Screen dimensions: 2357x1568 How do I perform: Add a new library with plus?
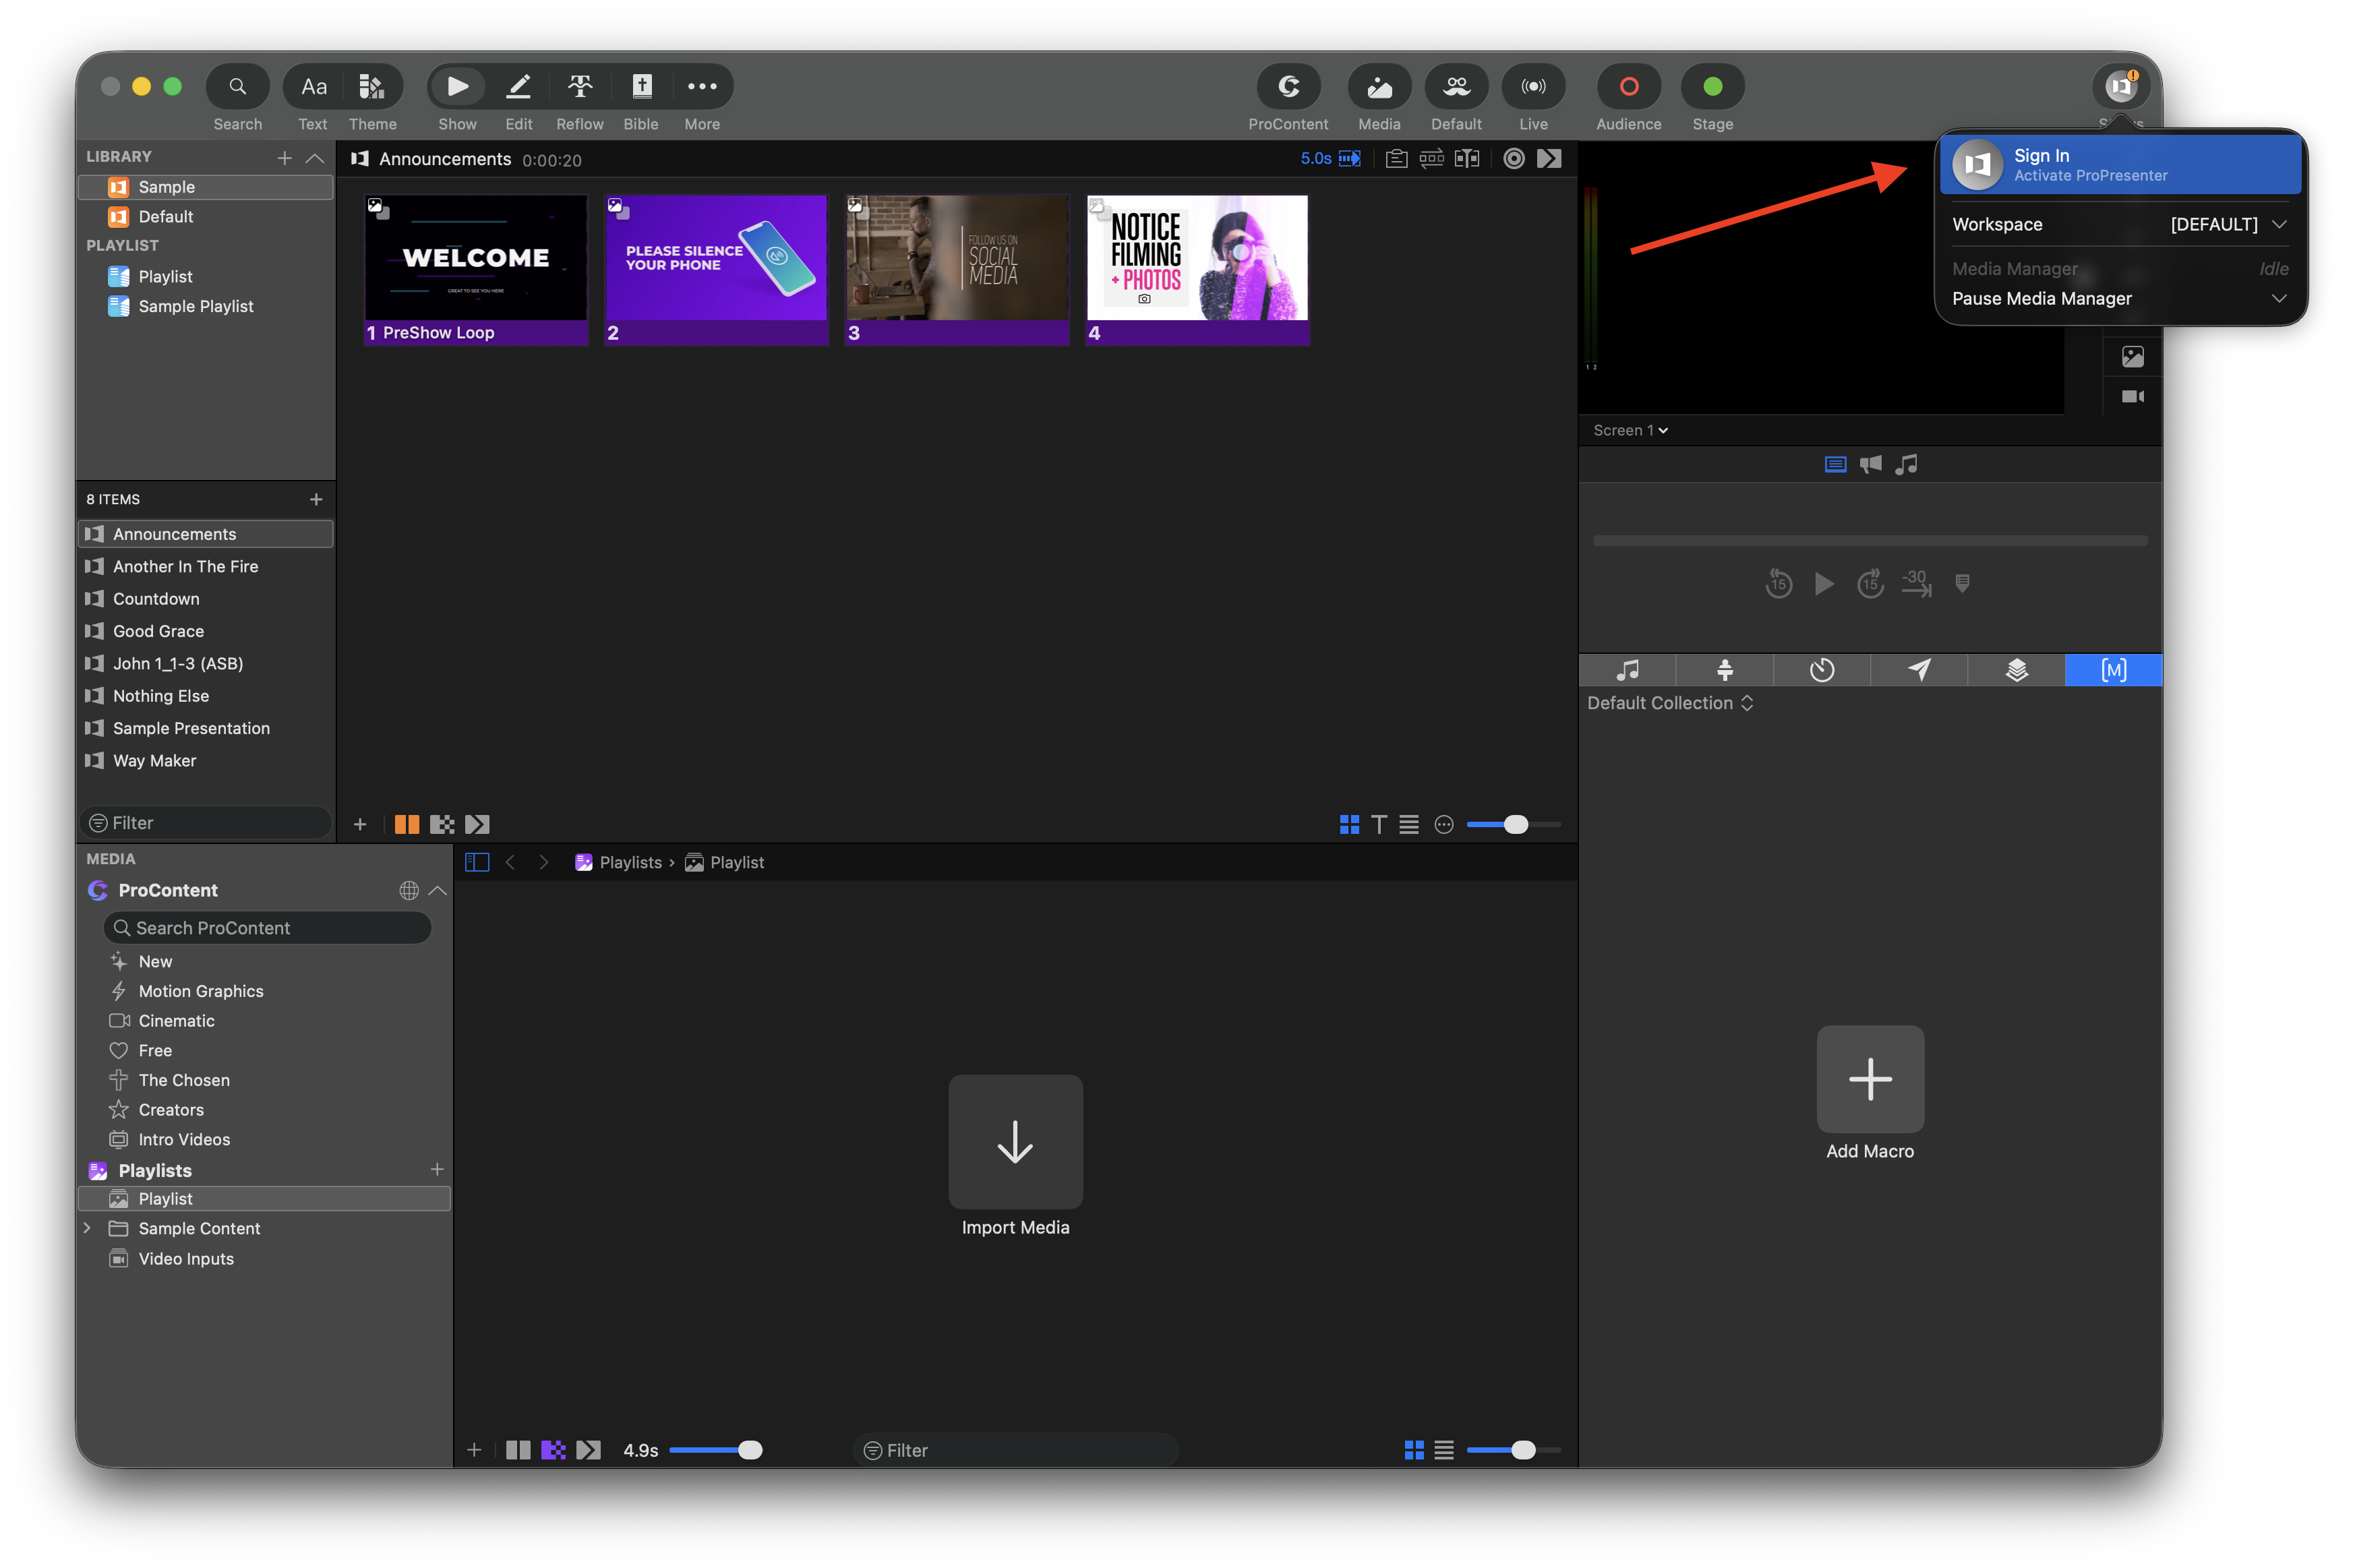click(285, 158)
